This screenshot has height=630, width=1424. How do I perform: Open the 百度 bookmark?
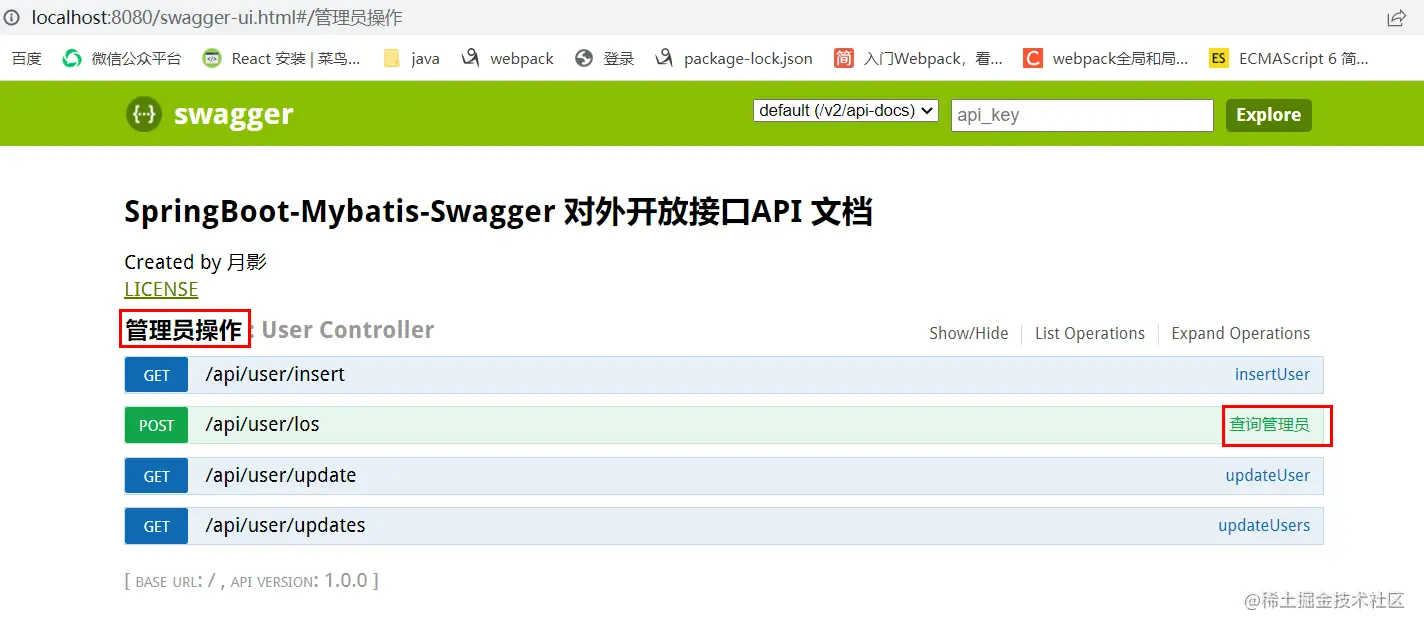click(27, 58)
